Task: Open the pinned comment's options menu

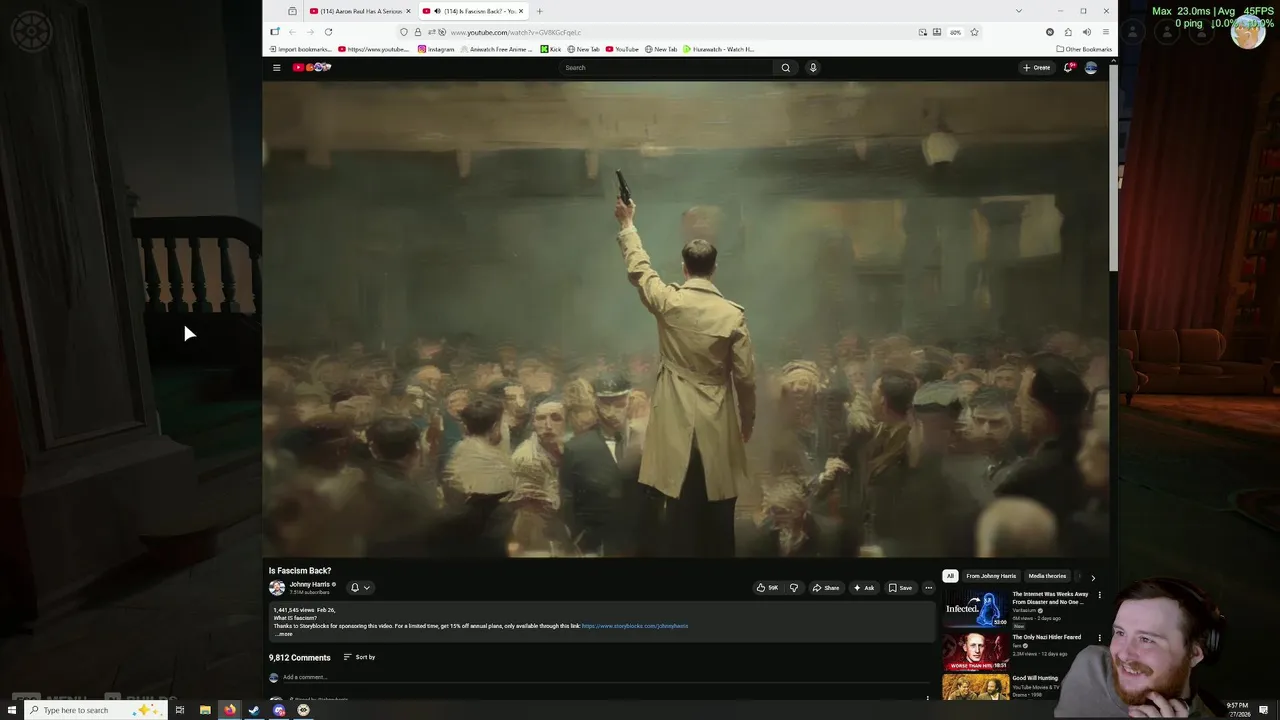Action: pyautogui.click(x=927, y=698)
